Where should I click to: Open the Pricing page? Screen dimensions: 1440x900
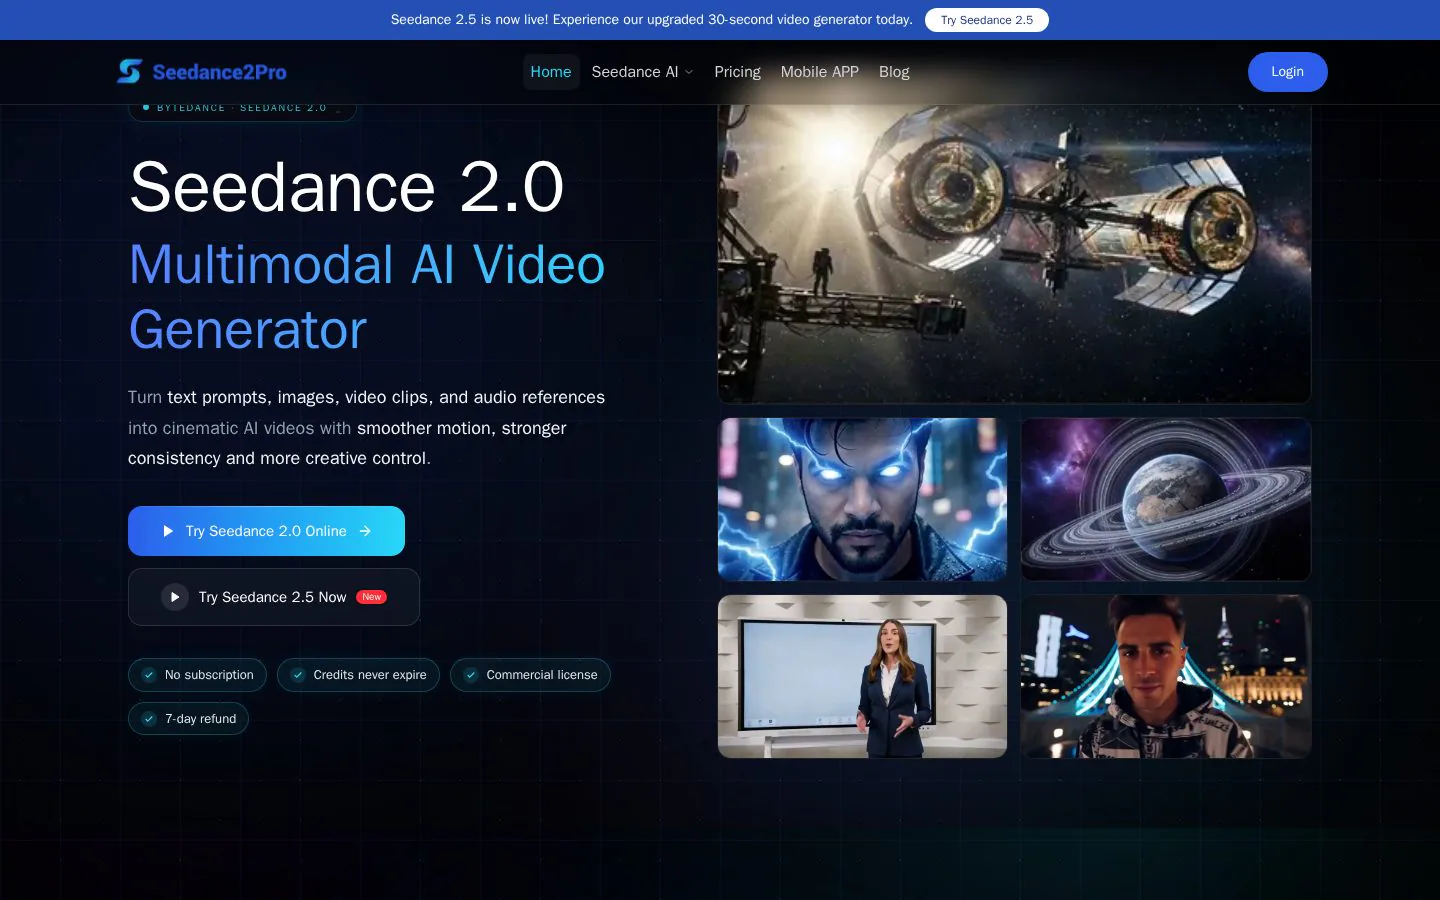coord(737,72)
